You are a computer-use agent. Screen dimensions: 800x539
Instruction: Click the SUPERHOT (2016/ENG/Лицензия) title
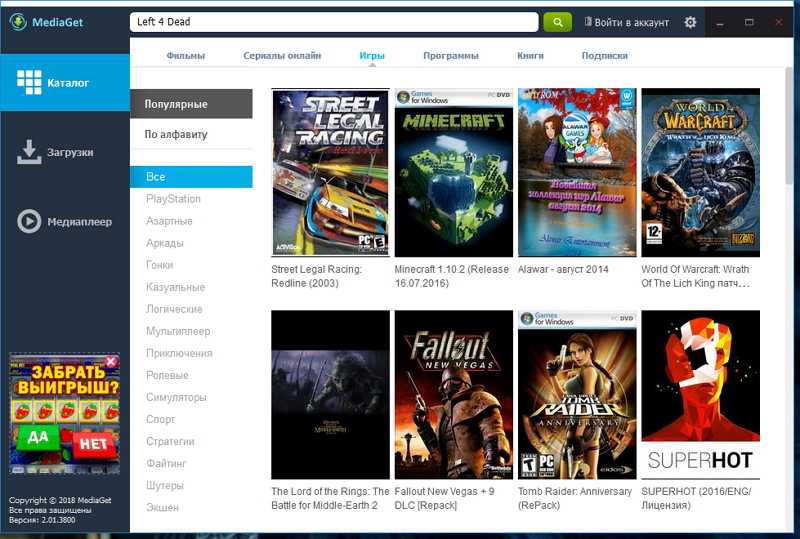pyautogui.click(x=696, y=498)
